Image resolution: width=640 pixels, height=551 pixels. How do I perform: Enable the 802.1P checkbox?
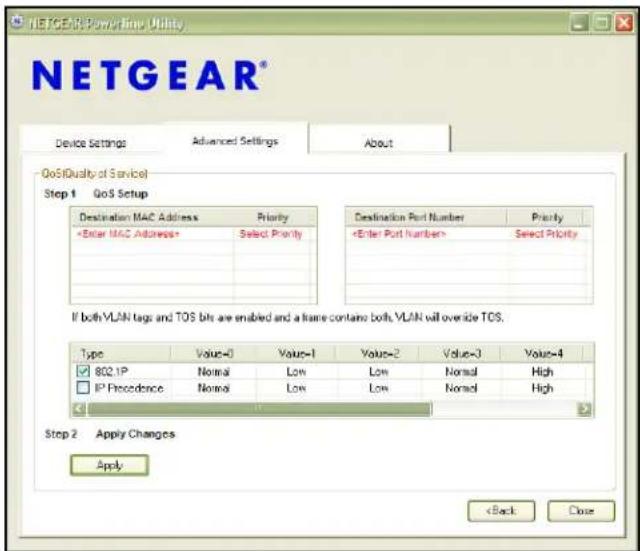point(83,371)
